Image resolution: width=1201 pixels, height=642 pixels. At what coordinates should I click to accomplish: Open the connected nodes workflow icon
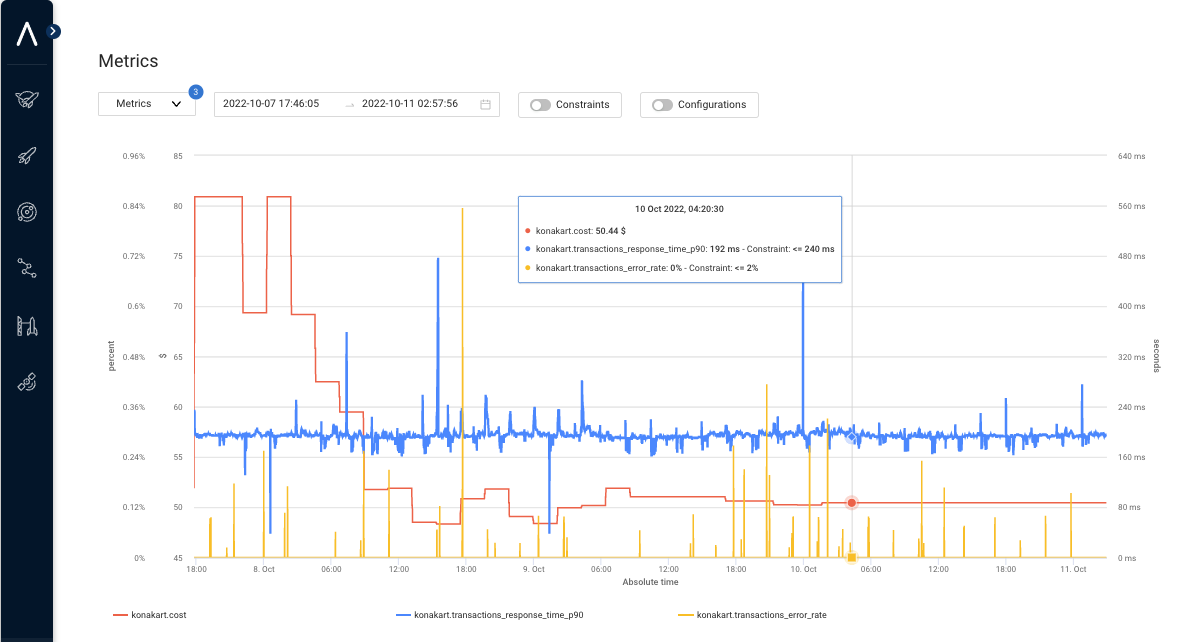click(x=27, y=267)
